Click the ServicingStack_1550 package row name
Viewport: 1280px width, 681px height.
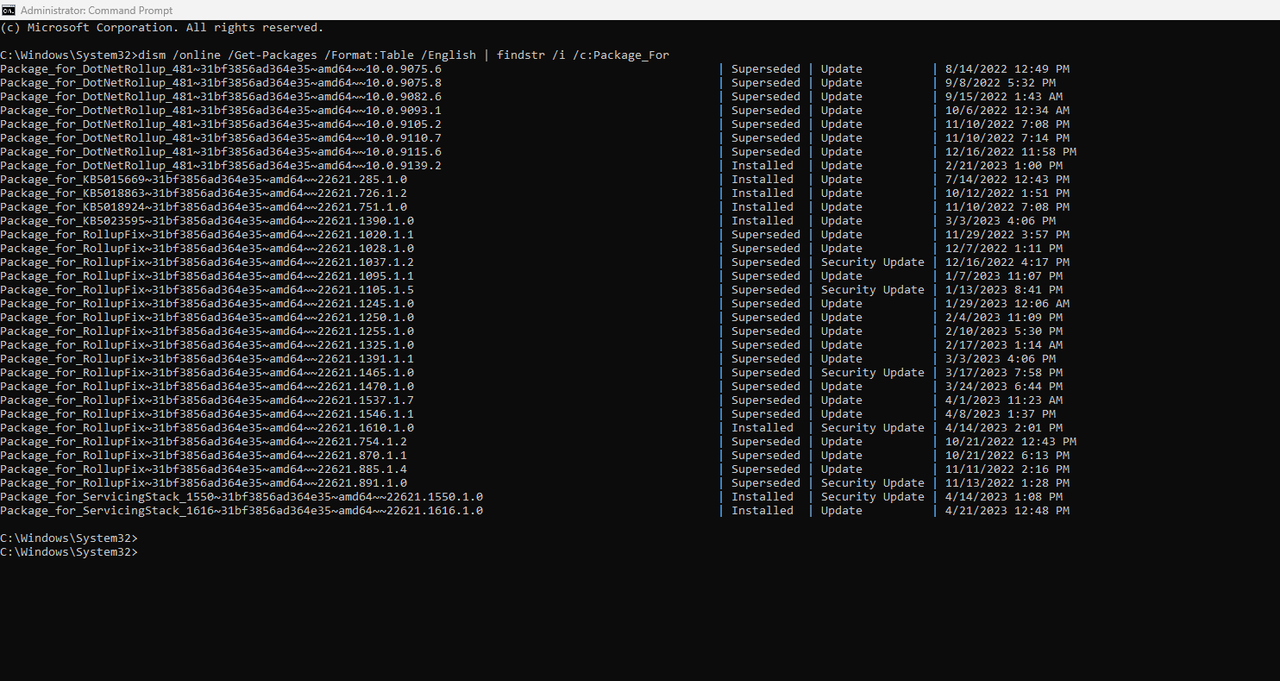242,497
